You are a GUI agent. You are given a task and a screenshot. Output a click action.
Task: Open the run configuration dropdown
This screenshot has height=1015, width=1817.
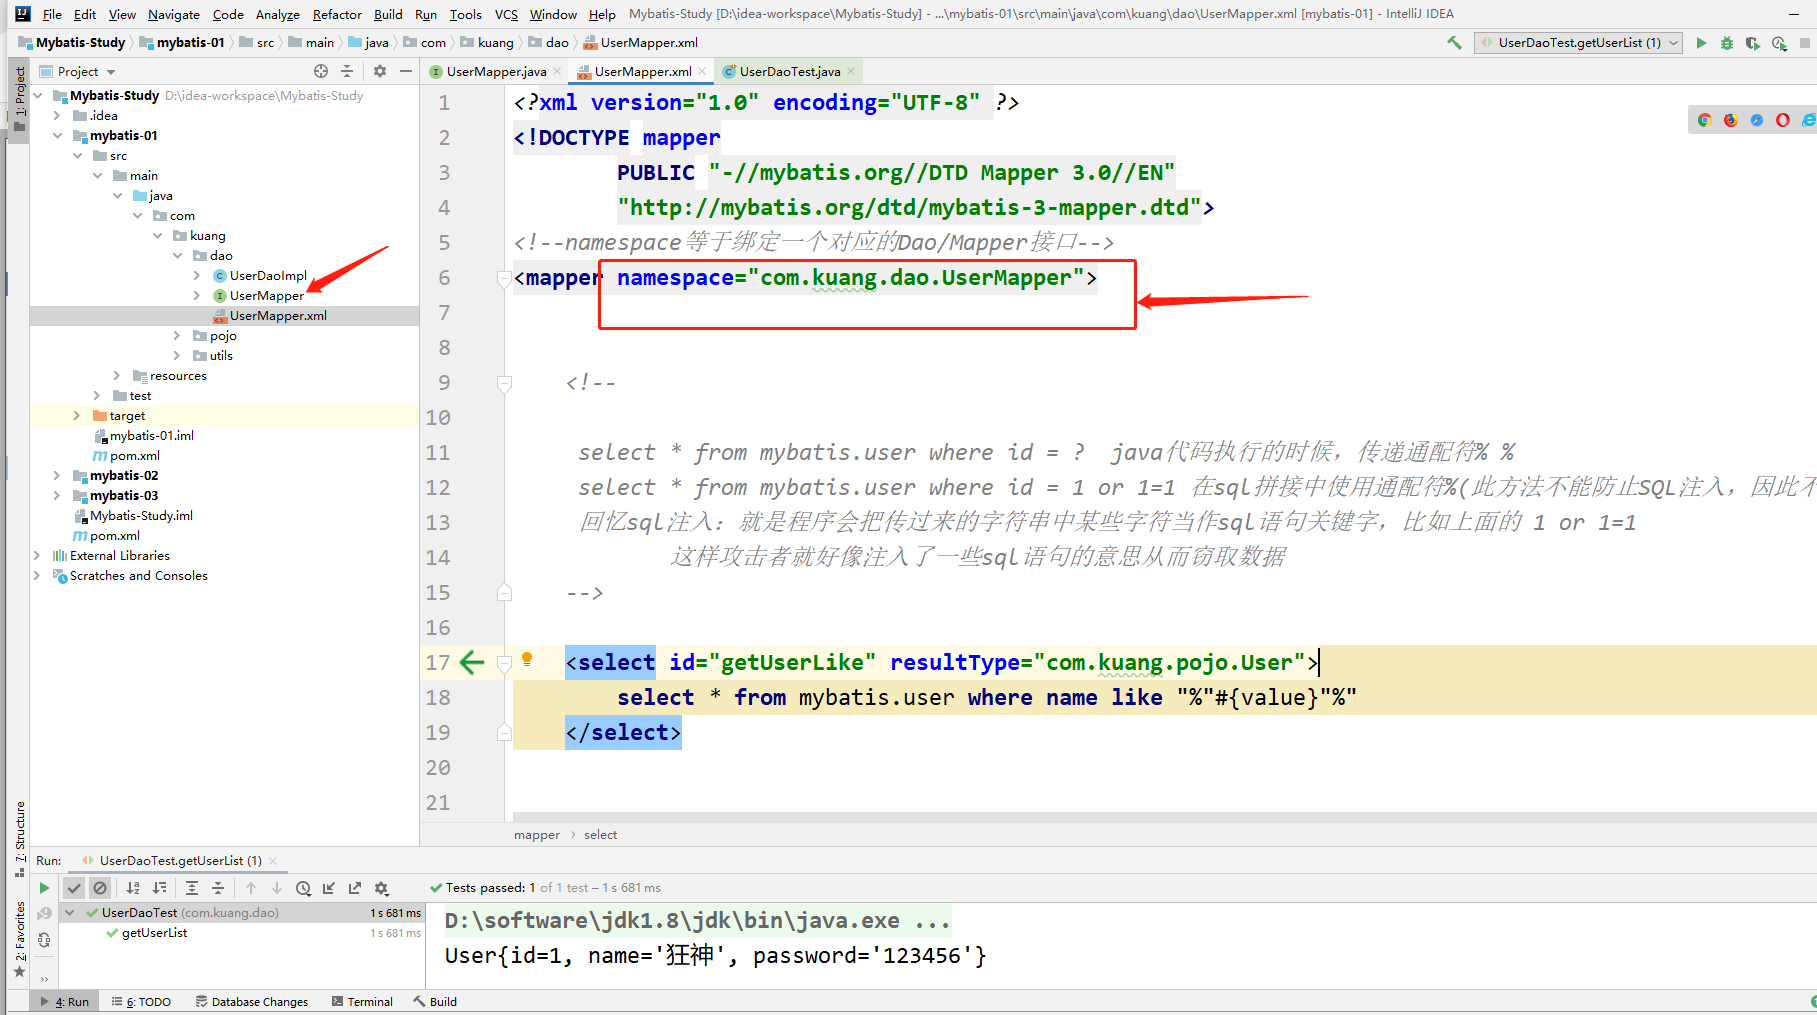click(x=1578, y=43)
